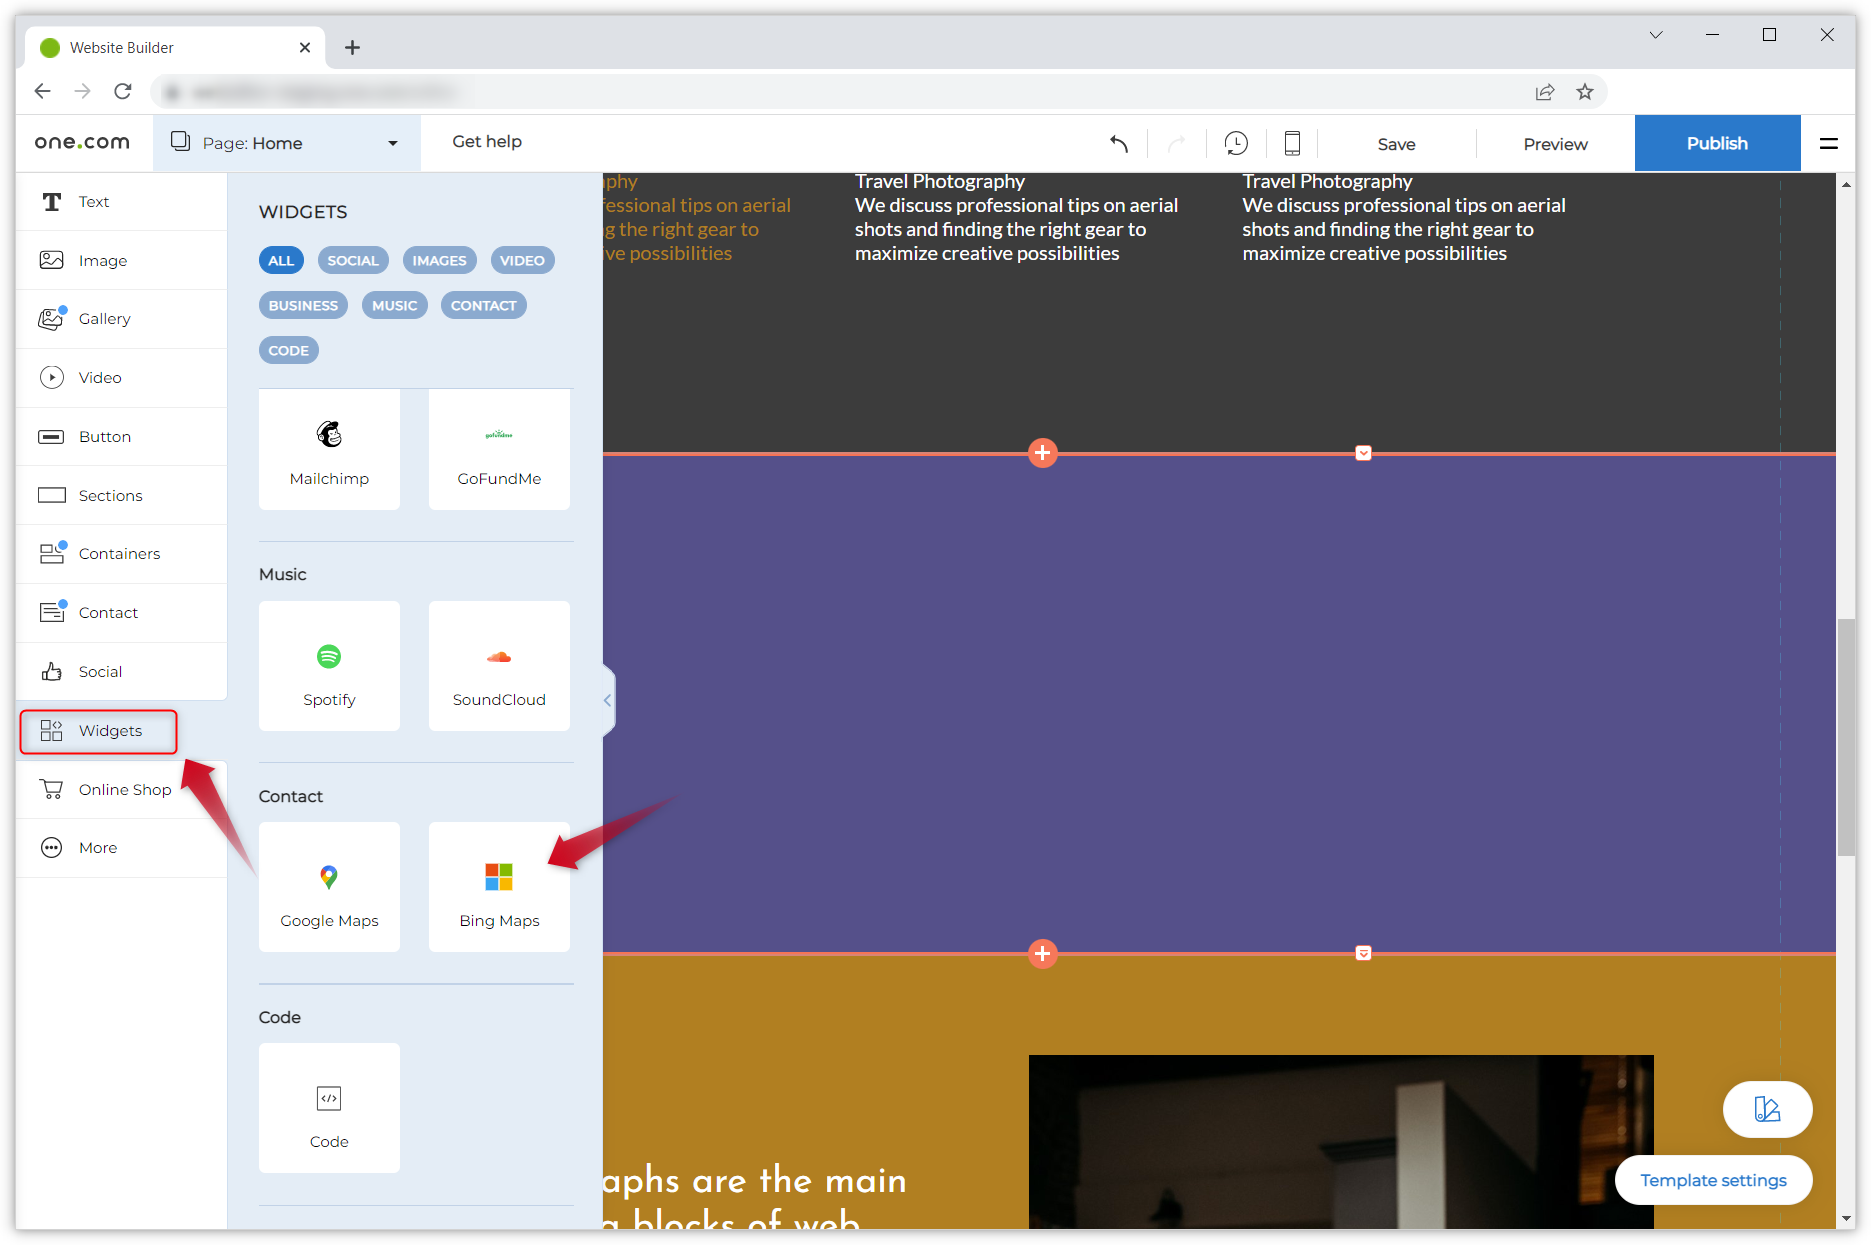This screenshot has height=1245, width=1871.
Task: Select the ALL widgets filter
Action: [281, 261]
